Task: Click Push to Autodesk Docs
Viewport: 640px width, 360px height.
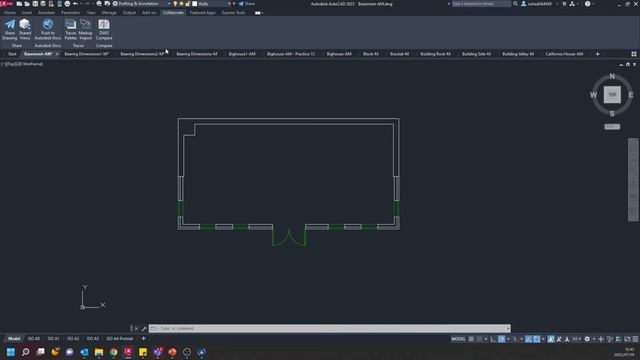Action: (x=48, y=29)
